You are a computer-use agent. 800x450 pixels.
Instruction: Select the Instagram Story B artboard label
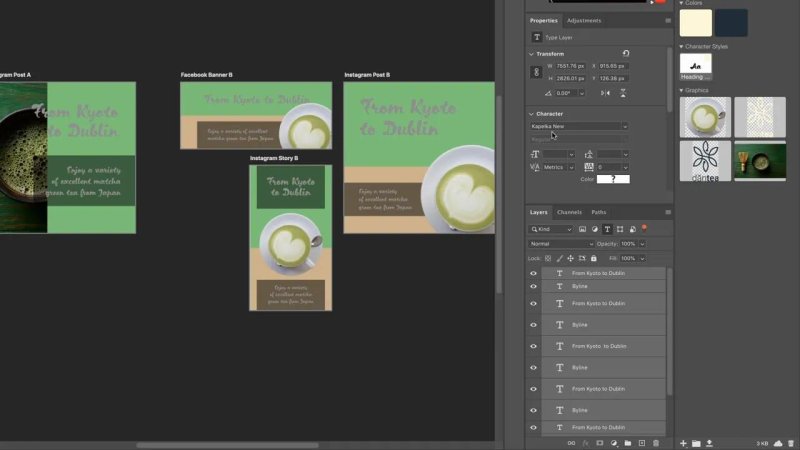(274, 158)
